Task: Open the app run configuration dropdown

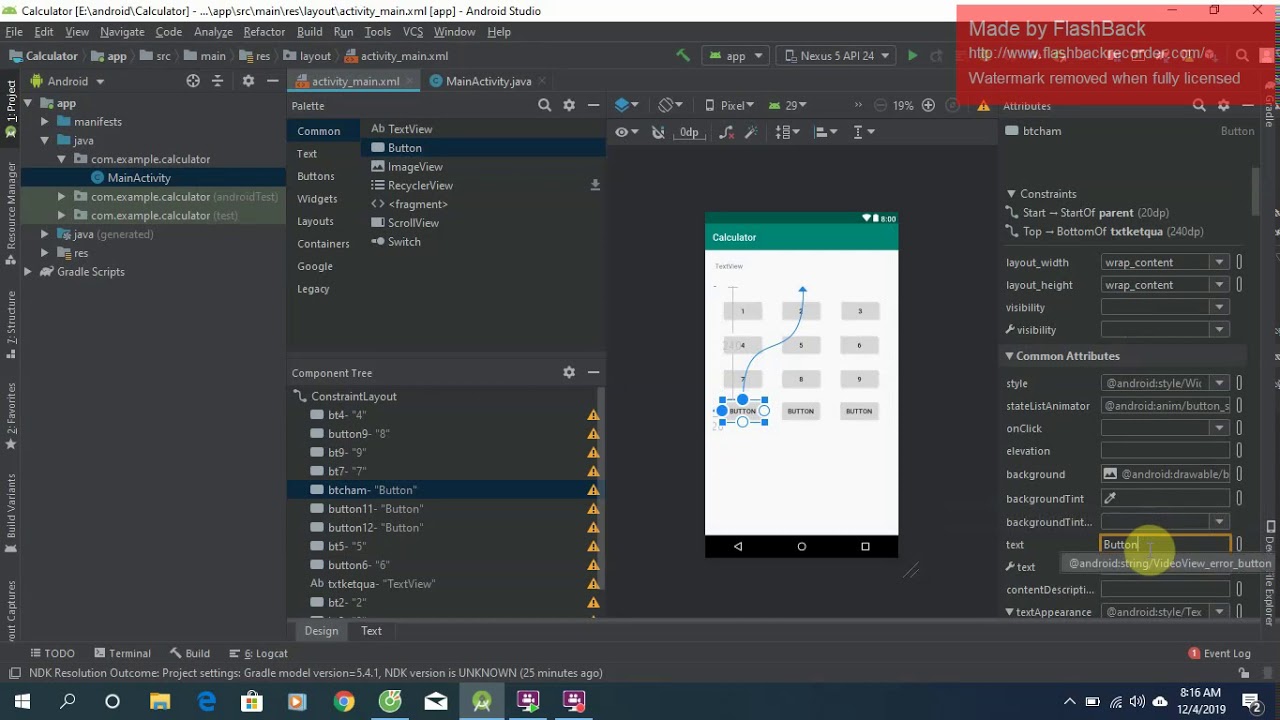Action: (736, 56)
